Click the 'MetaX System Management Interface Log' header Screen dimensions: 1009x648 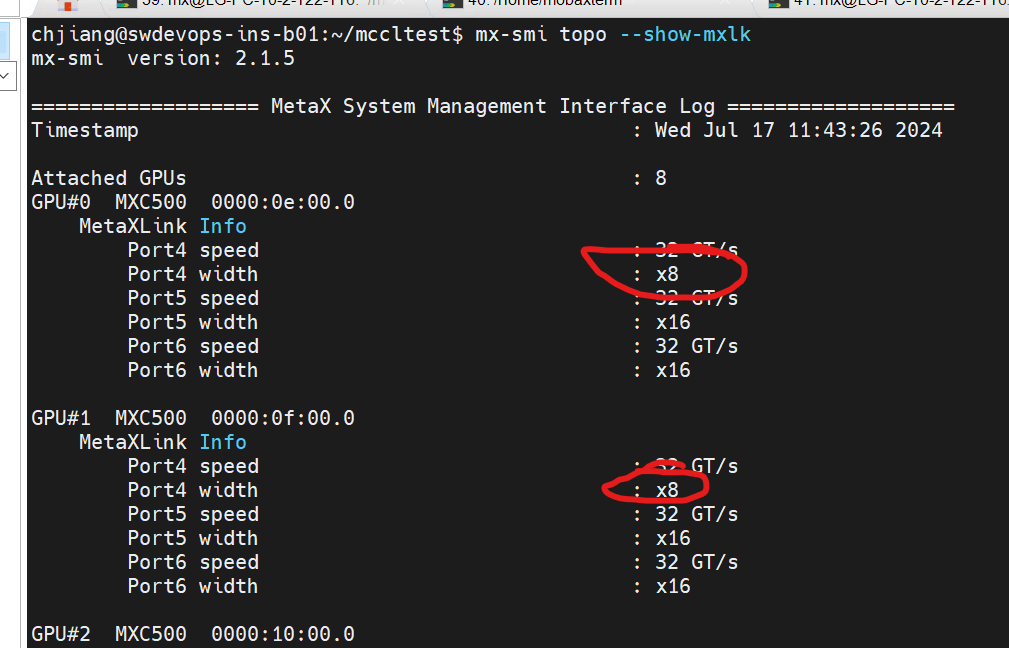pos(493,106)
